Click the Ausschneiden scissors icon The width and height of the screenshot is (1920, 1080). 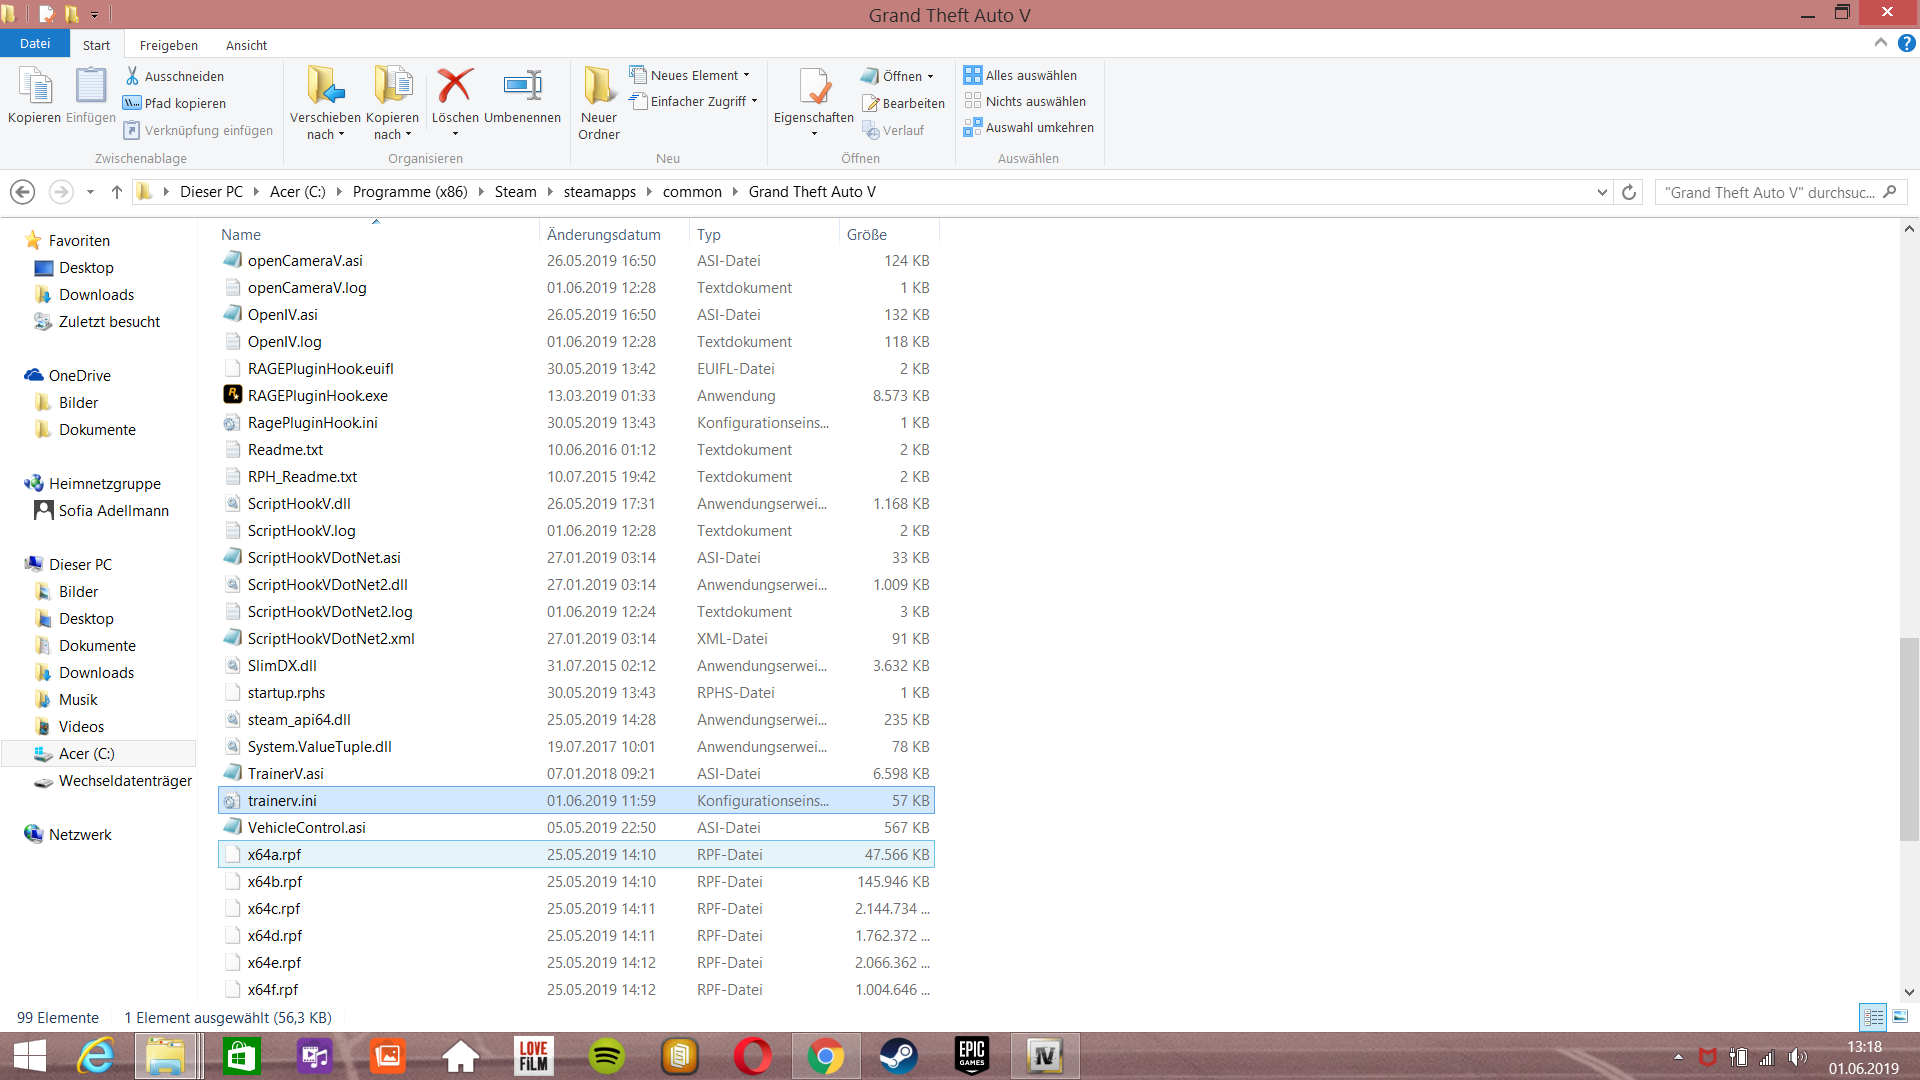point(132,76)
